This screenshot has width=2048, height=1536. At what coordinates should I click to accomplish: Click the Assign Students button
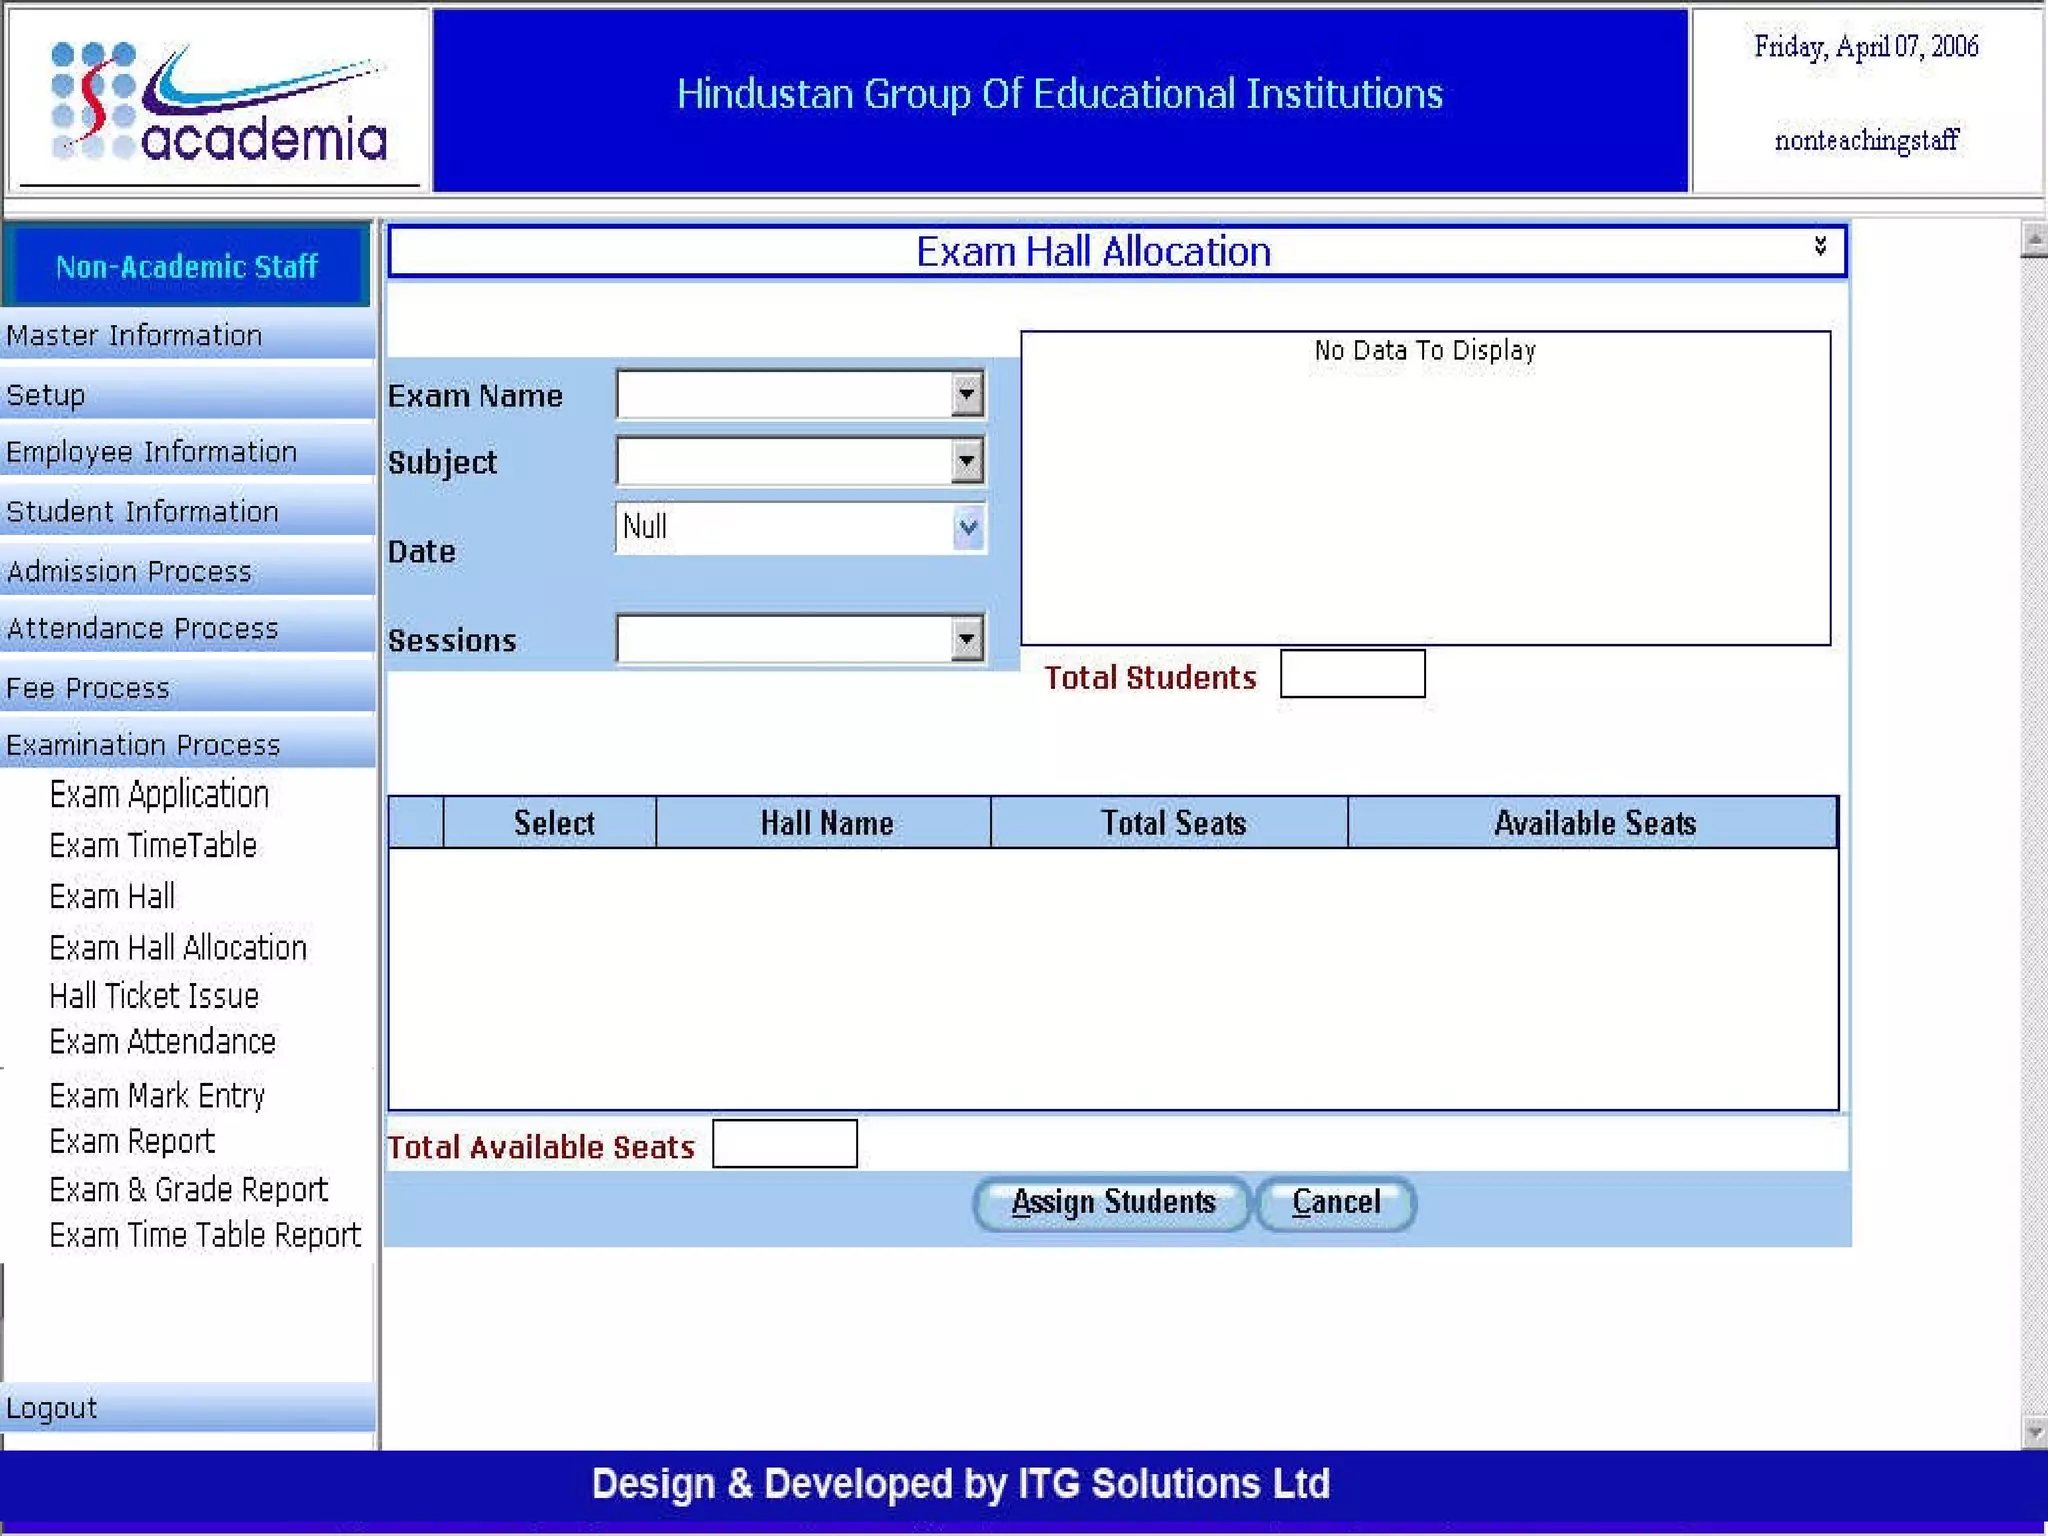(x=1112, y=1202)
